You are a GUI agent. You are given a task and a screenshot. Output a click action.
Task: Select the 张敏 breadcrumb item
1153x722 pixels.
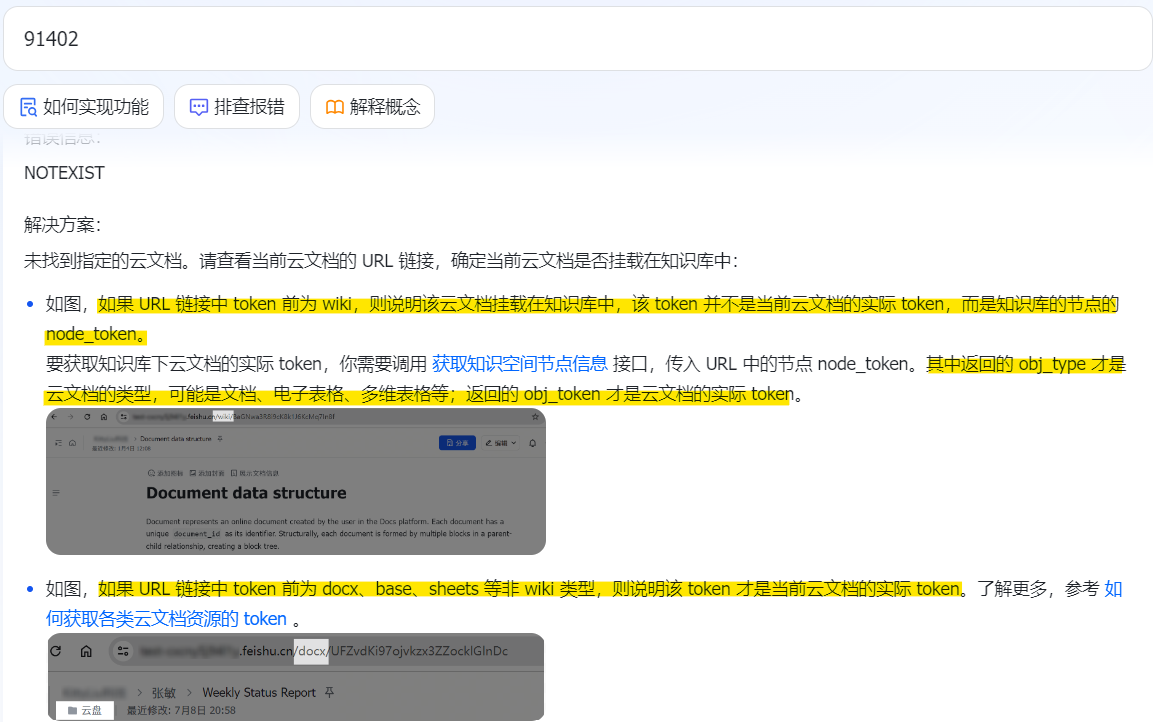click(x=163, y=692)
